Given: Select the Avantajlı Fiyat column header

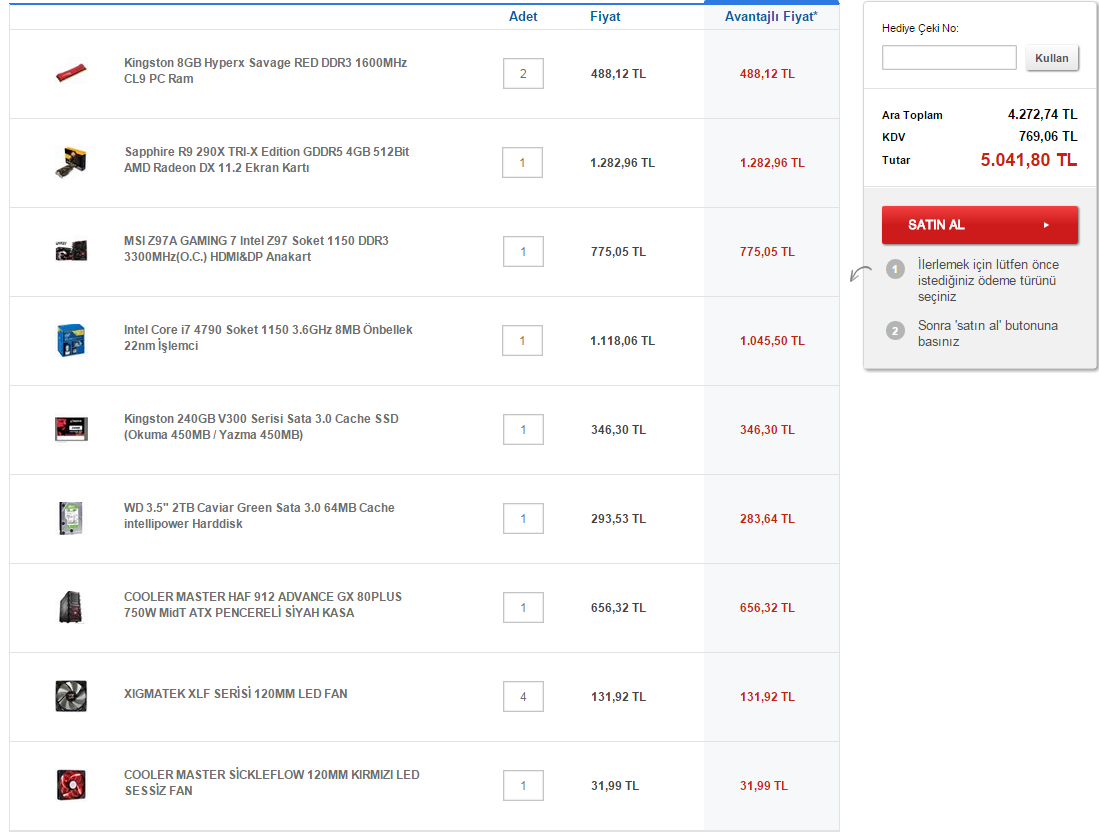Looking at the screenshot, I should tap(770, 17).
